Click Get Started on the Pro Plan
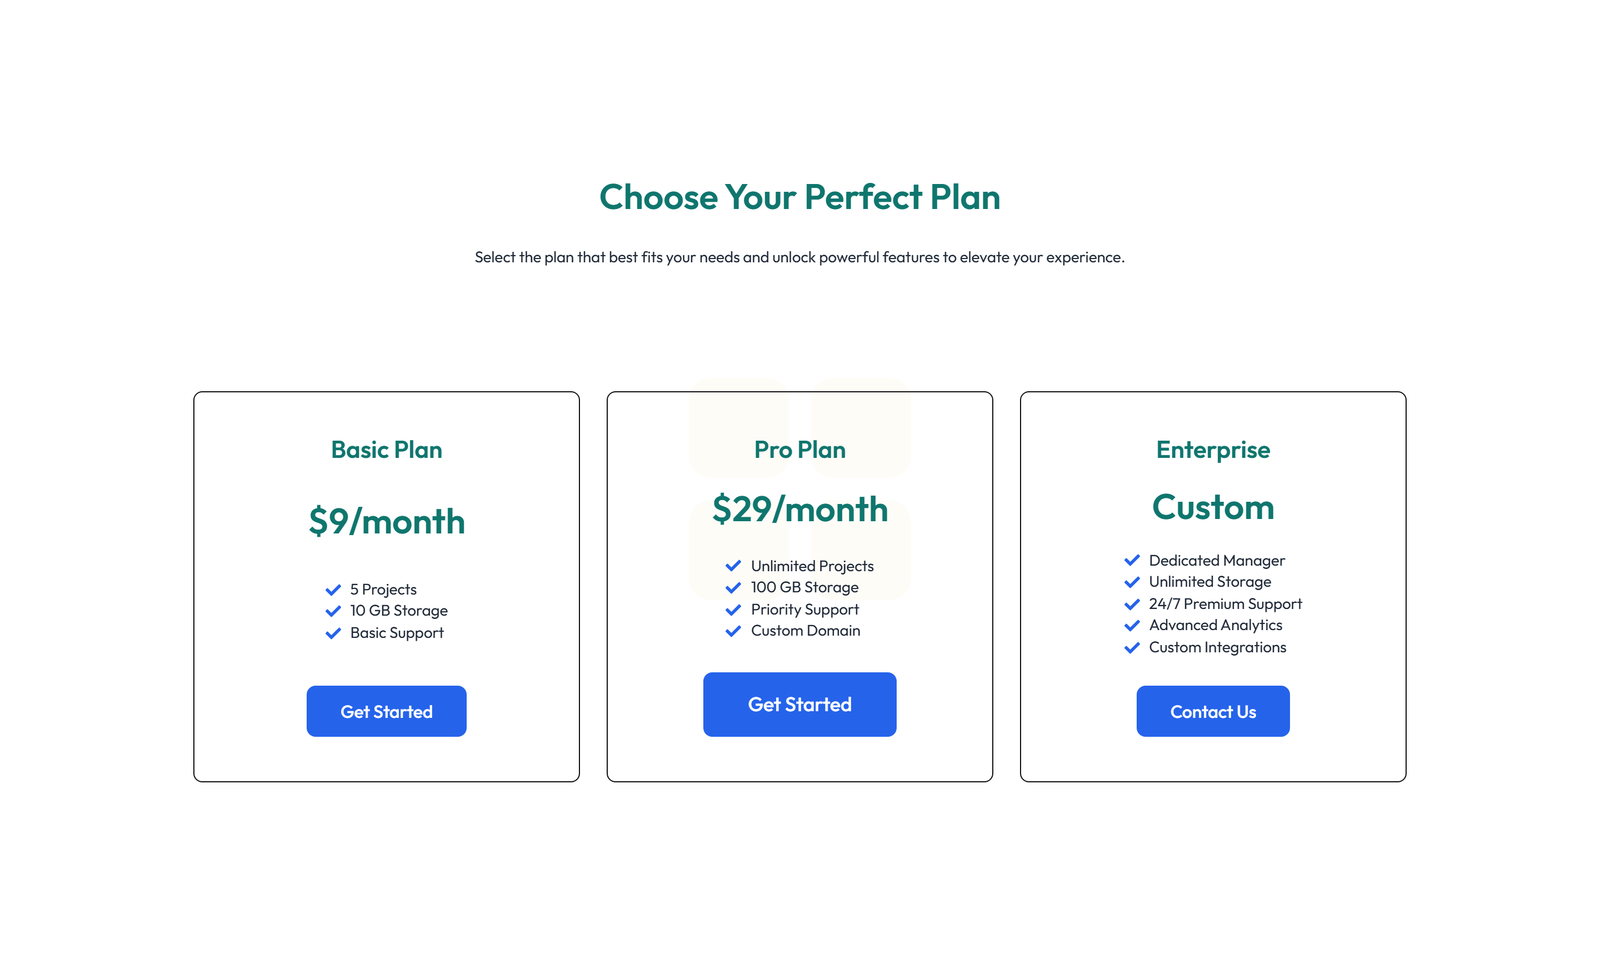 coord(799,704)
